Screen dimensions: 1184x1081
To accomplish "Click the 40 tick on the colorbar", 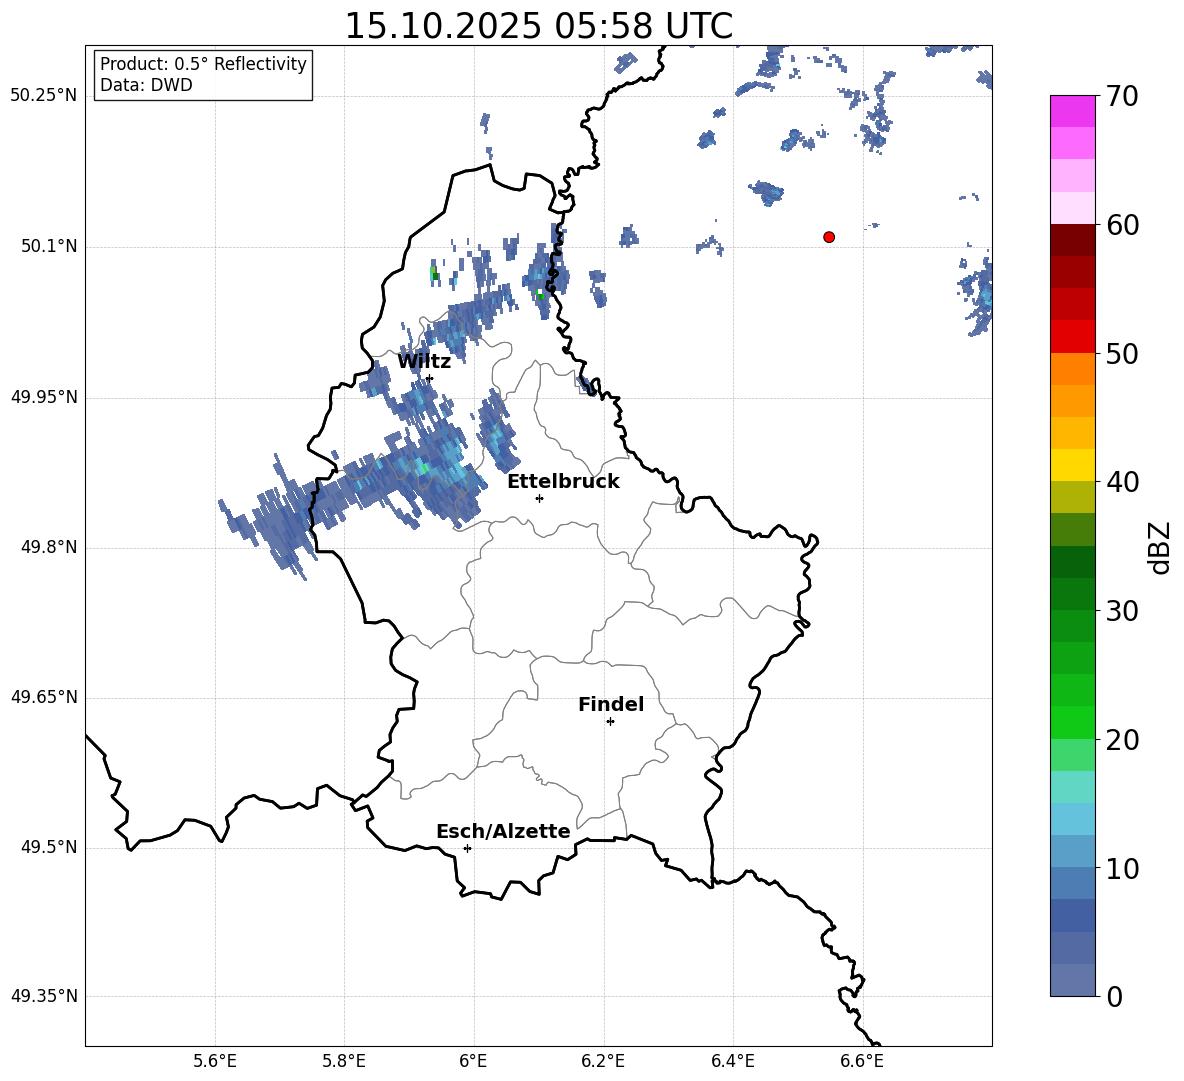I will pos(1122,482).
